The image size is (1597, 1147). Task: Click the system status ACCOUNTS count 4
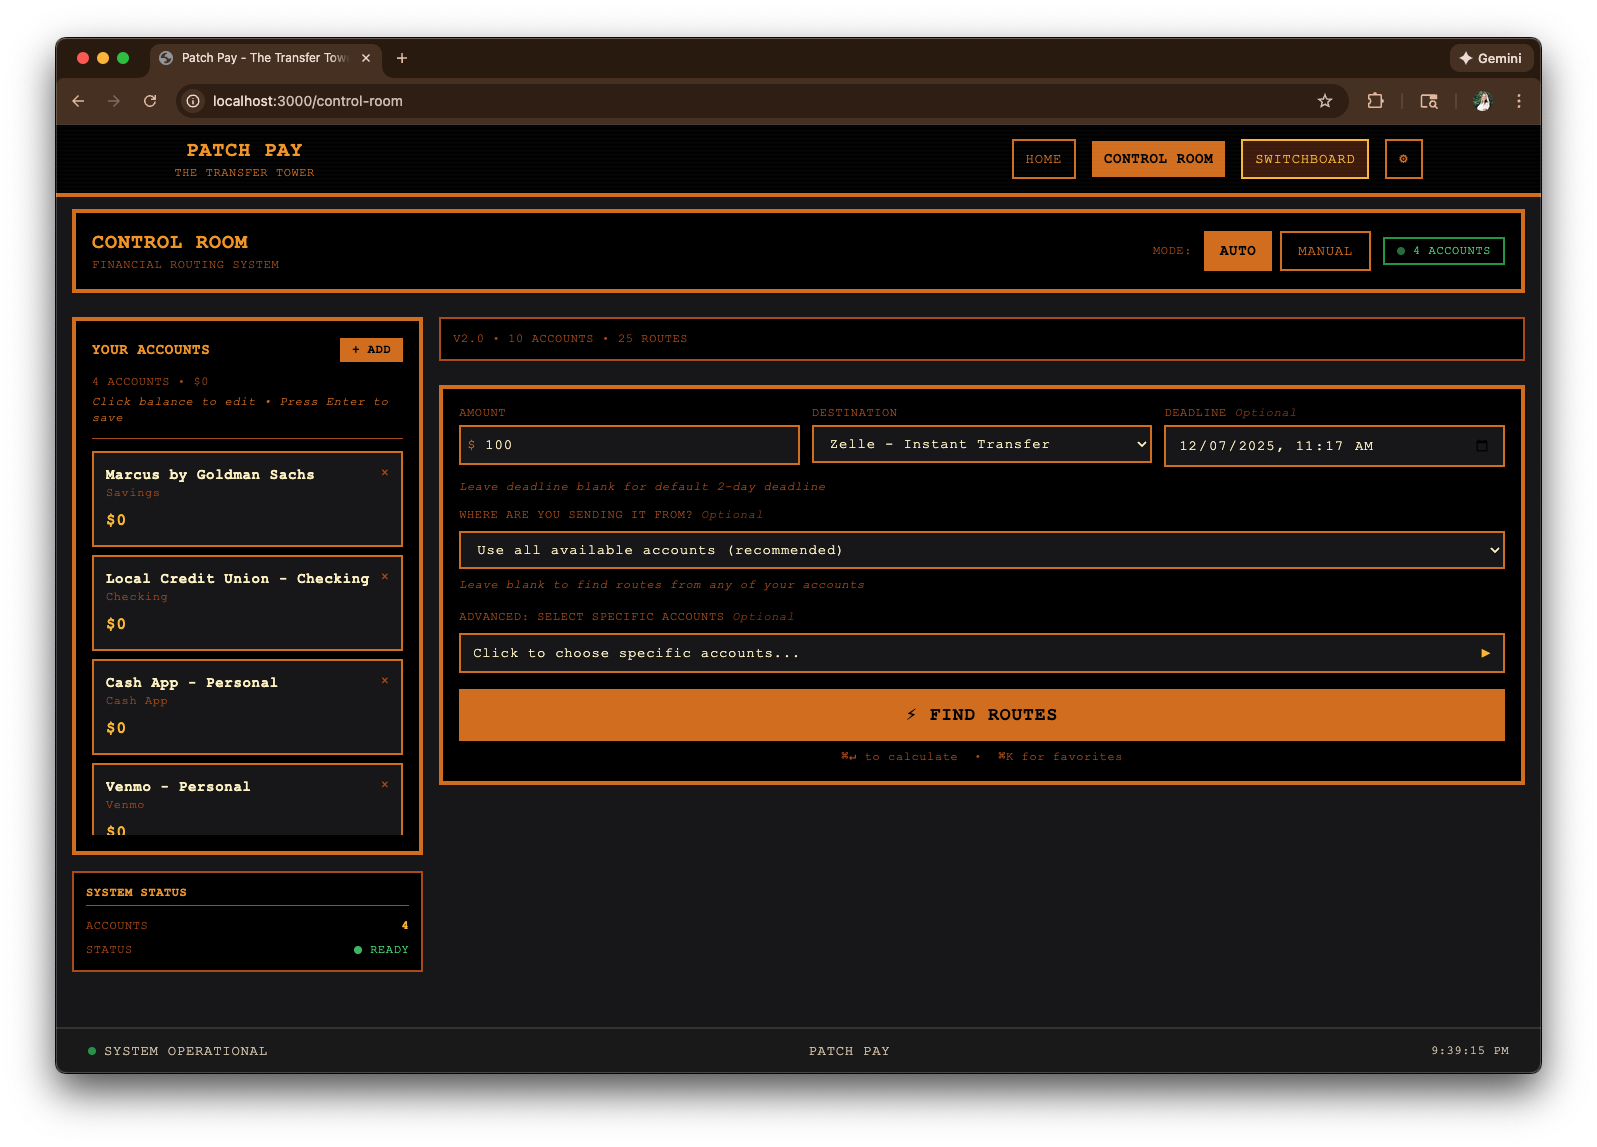[x=405, y=926]
